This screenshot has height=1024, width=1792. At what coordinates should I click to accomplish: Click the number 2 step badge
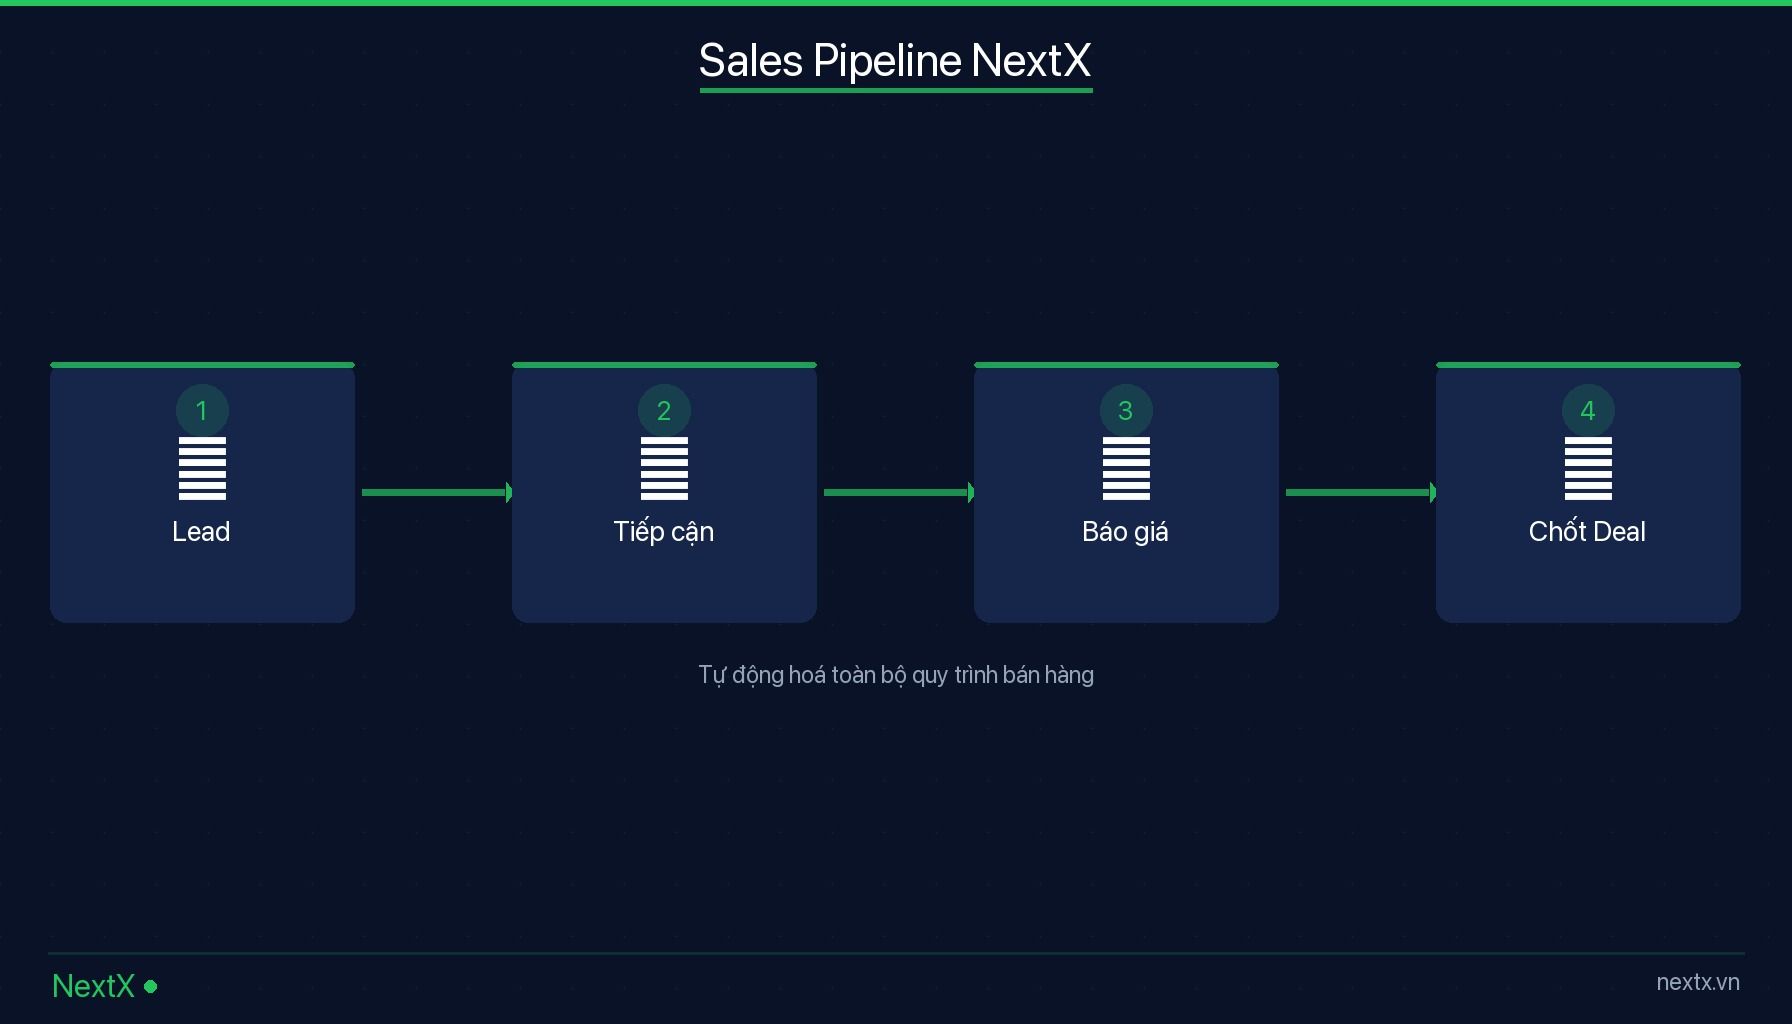(x=664, y=410)
